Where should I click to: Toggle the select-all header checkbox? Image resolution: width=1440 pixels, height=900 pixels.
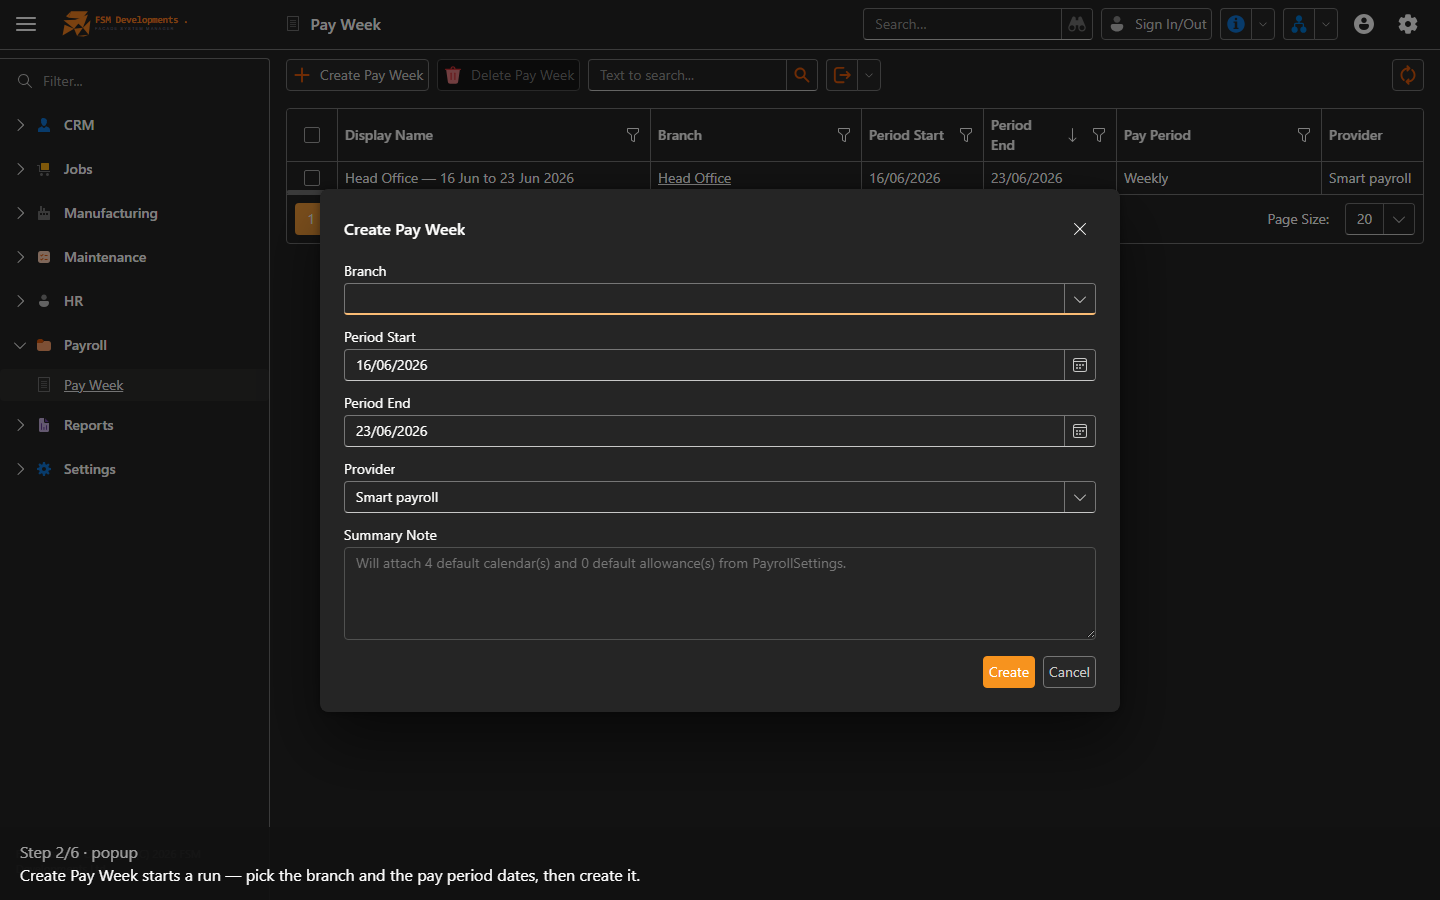(312, 135)
